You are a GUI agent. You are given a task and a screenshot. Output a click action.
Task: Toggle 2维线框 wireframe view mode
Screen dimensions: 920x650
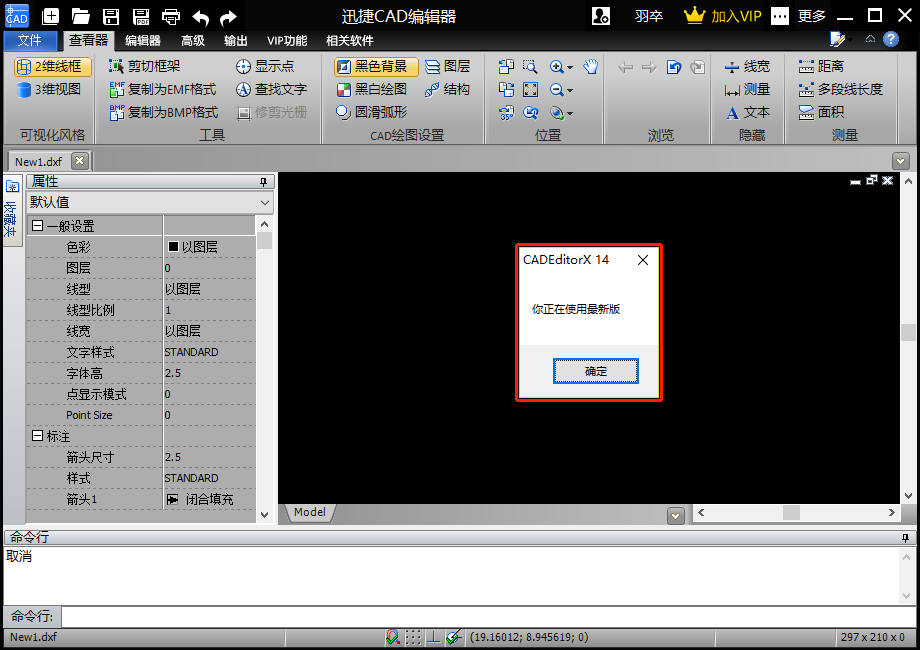coord(52,66)
